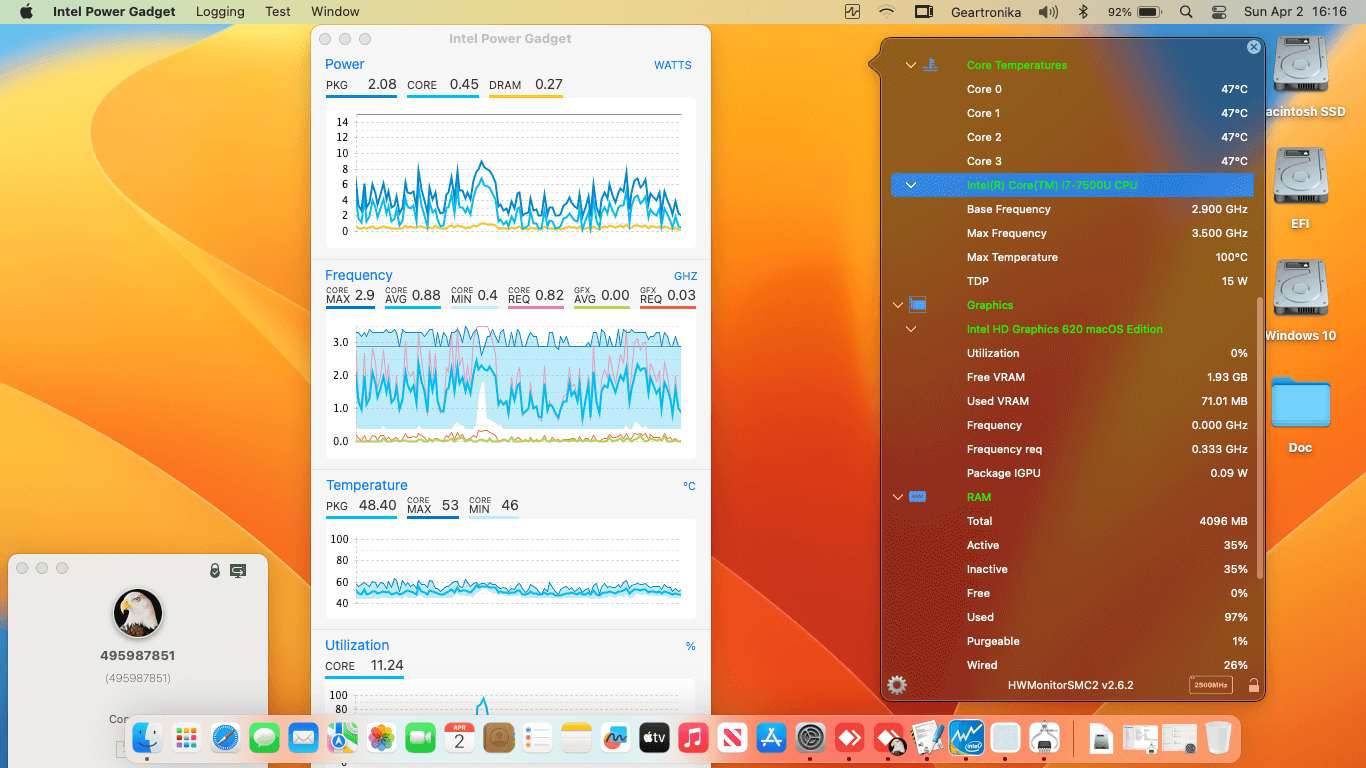Click the % unit label in Utilization section
Screen dimensions: 1366x768
pos(690,646)
